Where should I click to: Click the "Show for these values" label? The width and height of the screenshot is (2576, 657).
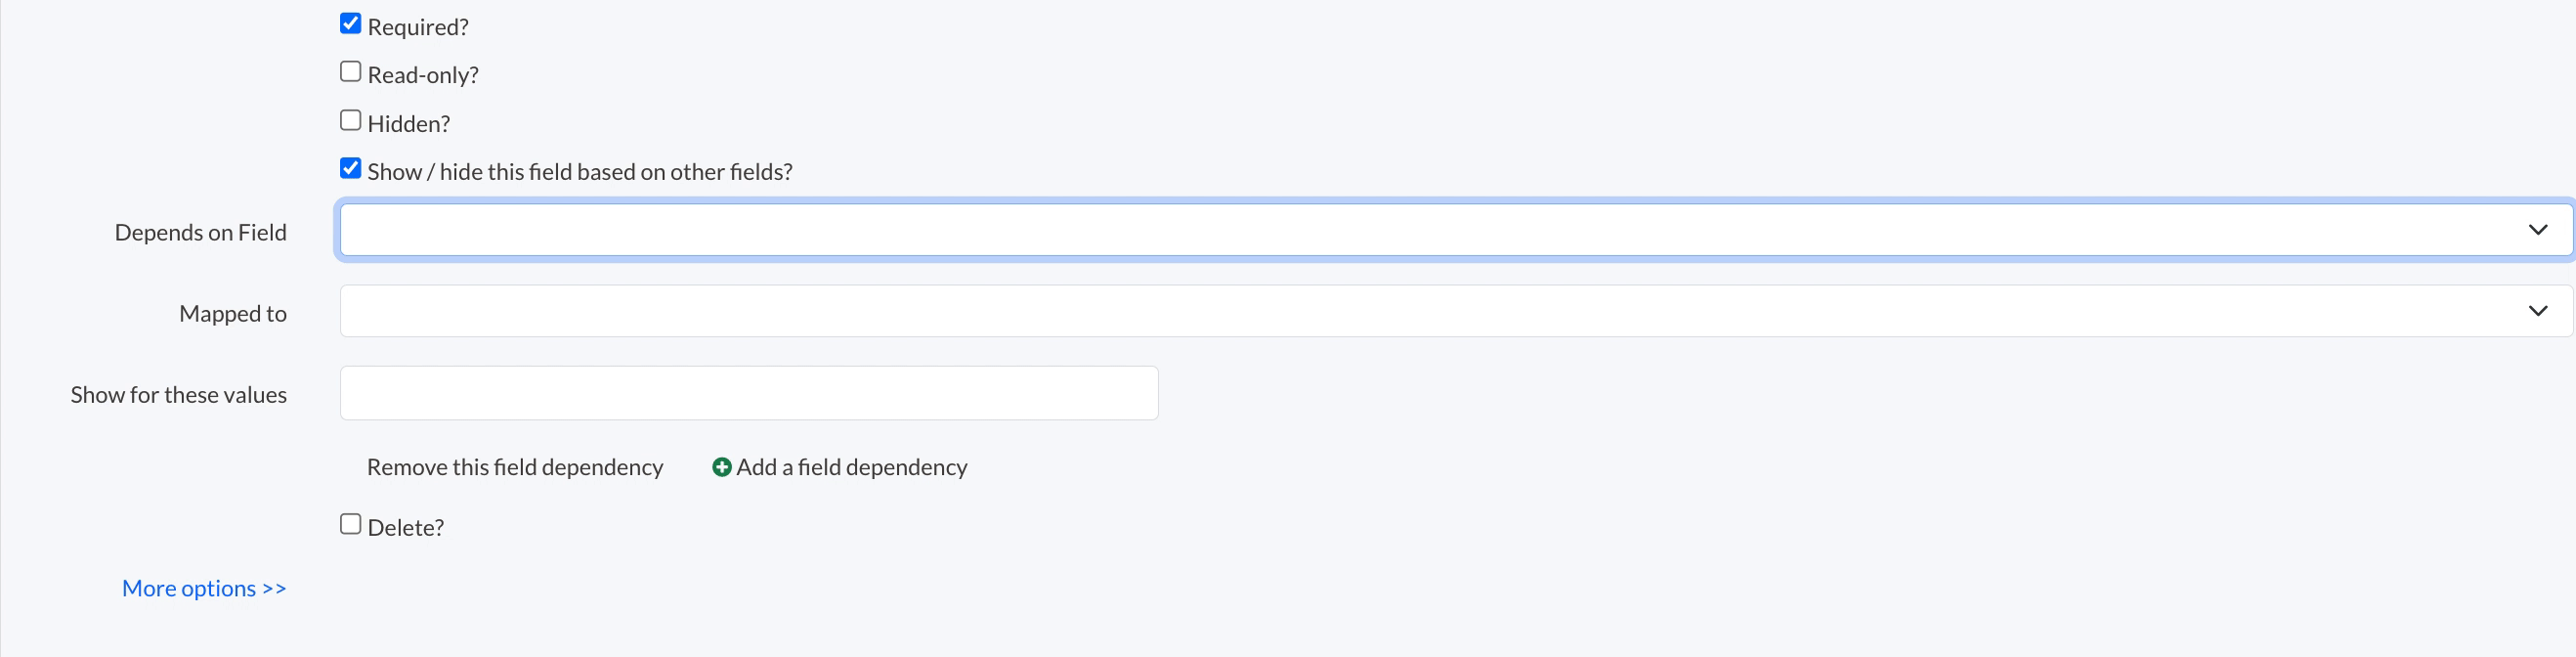[179, 395]
